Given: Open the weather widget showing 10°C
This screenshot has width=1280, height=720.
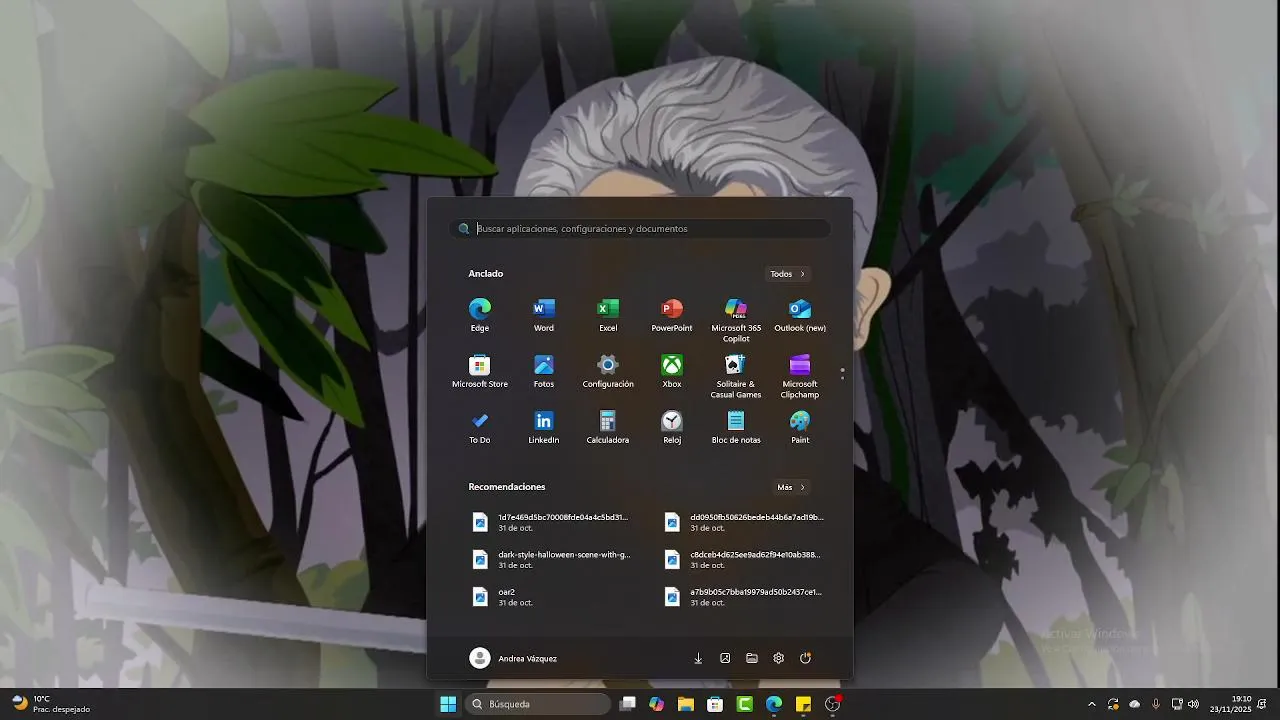Looking at the screenshot, I should click(50, 704).
